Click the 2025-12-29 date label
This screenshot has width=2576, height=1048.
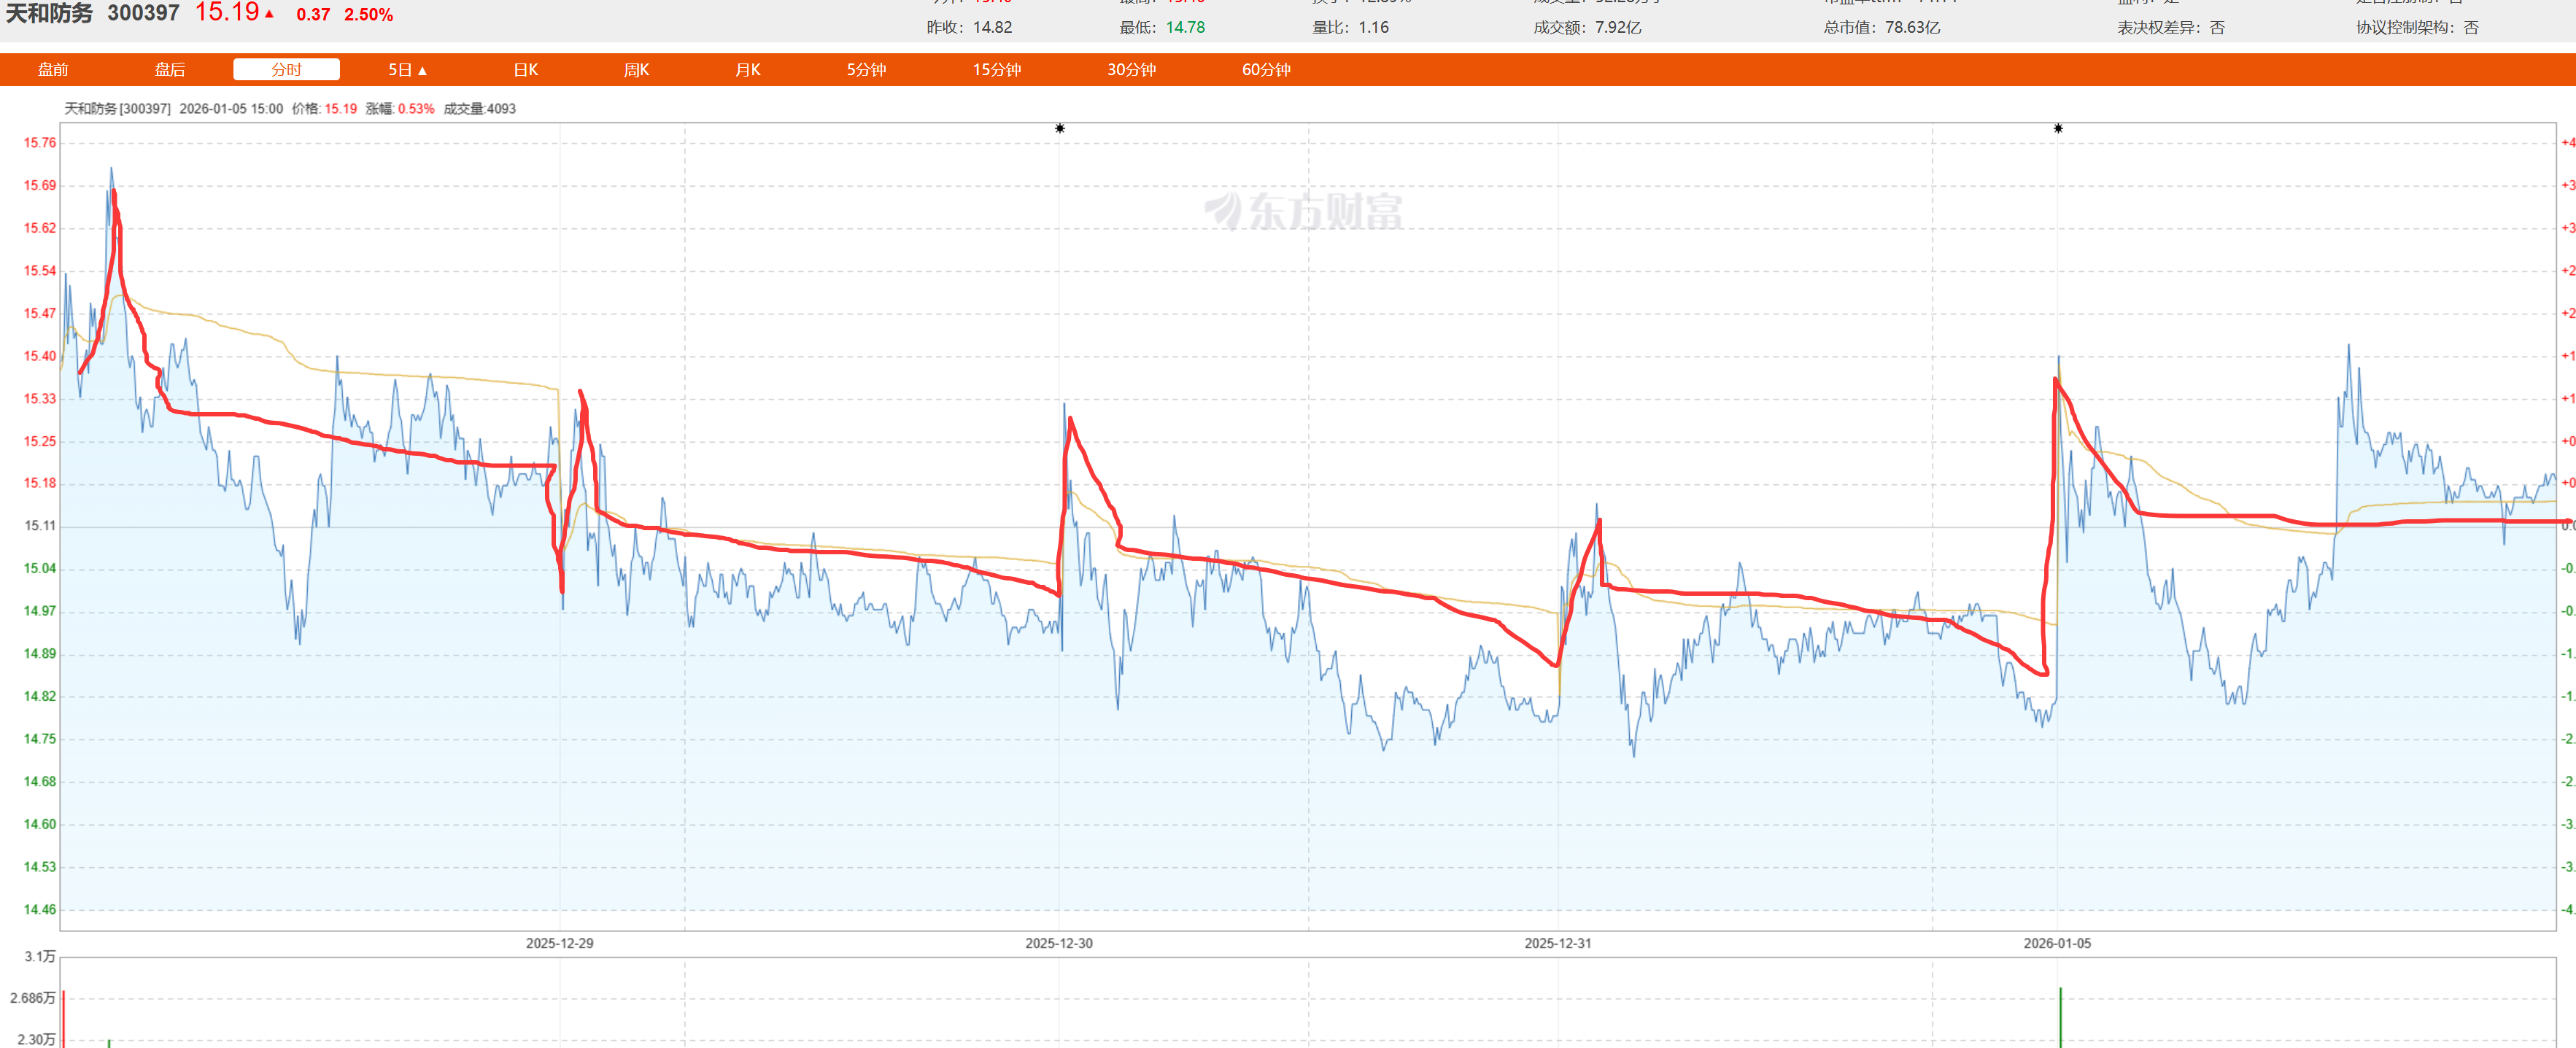[559, 943]
